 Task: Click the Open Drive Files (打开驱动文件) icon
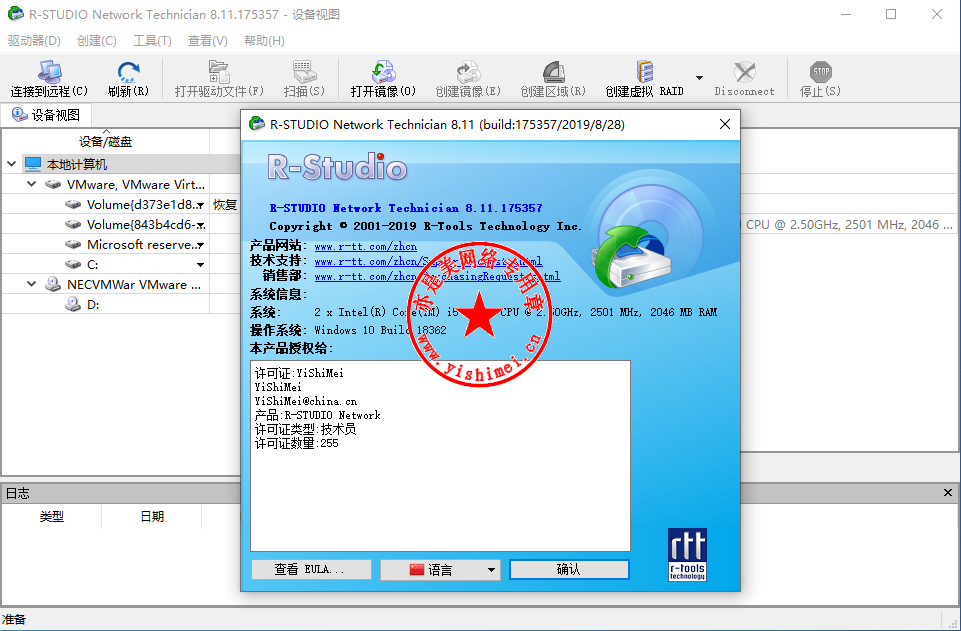(219, 72)
